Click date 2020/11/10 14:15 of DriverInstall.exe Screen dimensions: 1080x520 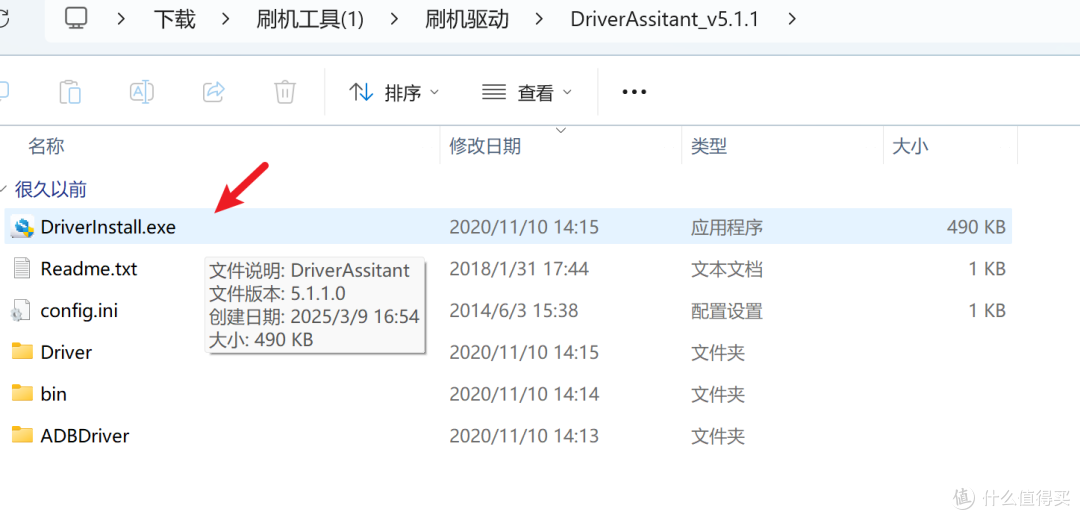click(x=523, y=227)
